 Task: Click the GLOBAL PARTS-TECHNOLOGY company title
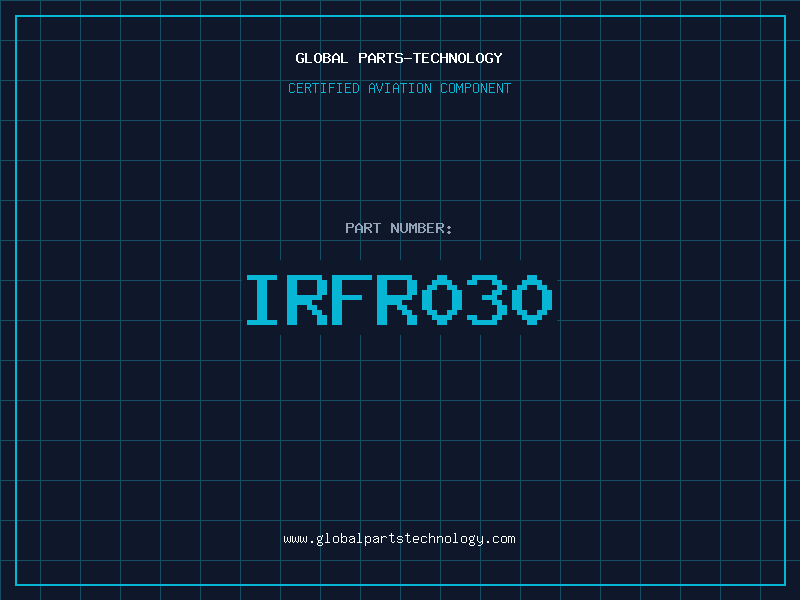[399, 58]
